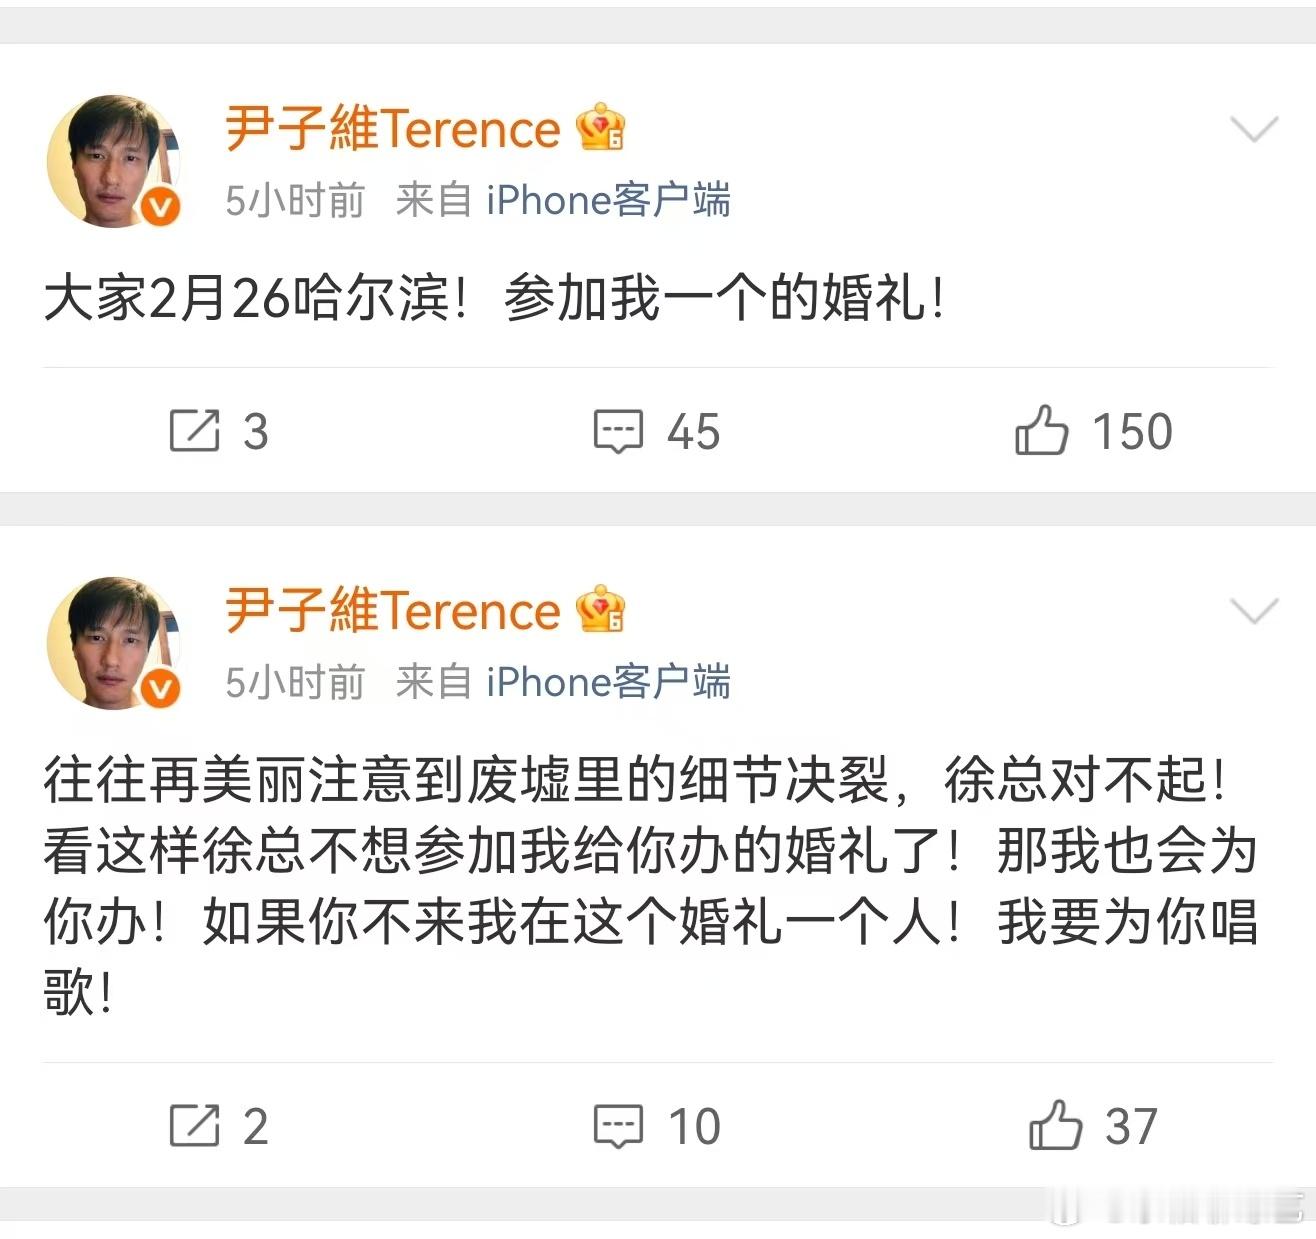Click the first post's profile avatar photo

tap(113, 160)
